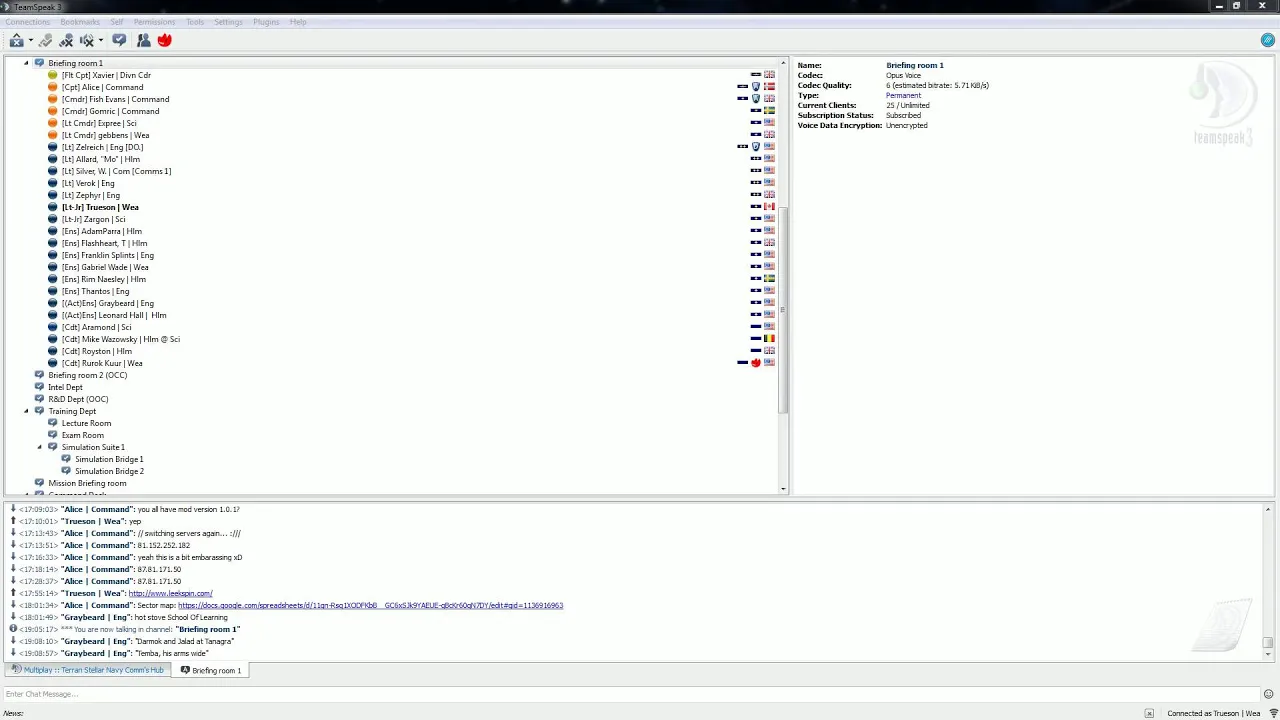Click the subscribe to all channels icon
The image size is (1280, 720).
coord(119,40)
